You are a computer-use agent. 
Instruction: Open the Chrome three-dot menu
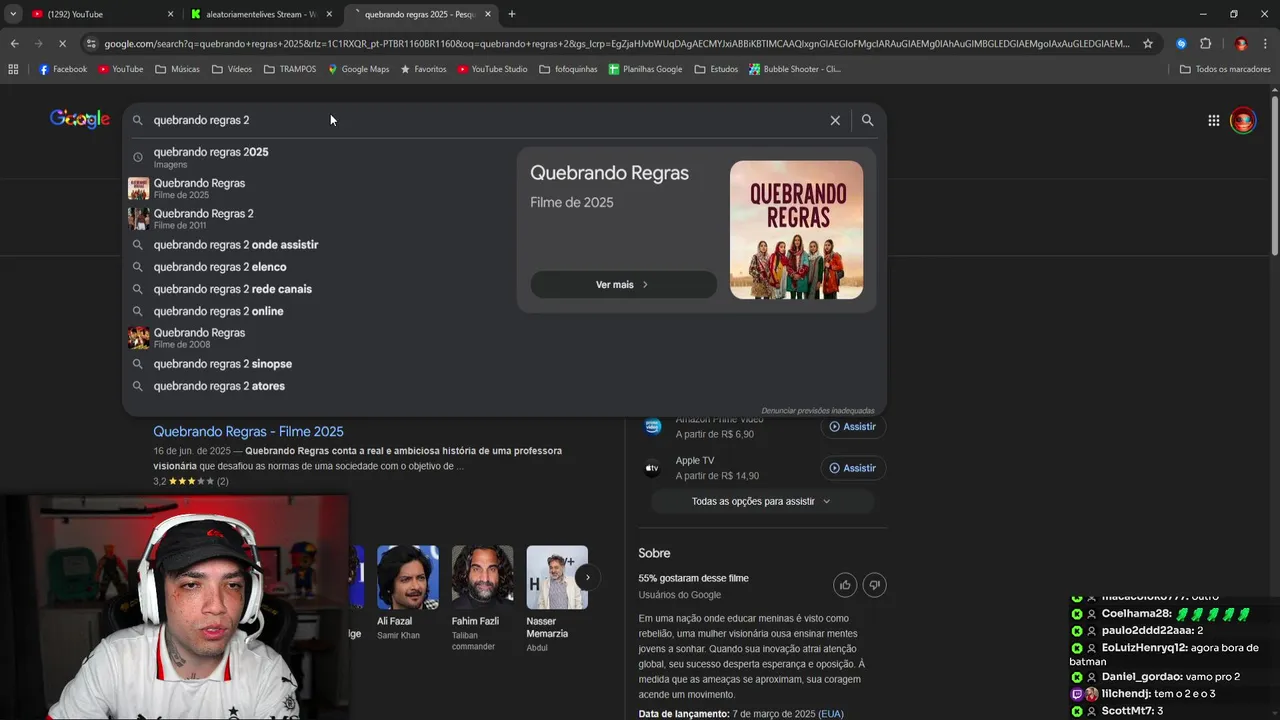coord(1266,44)
